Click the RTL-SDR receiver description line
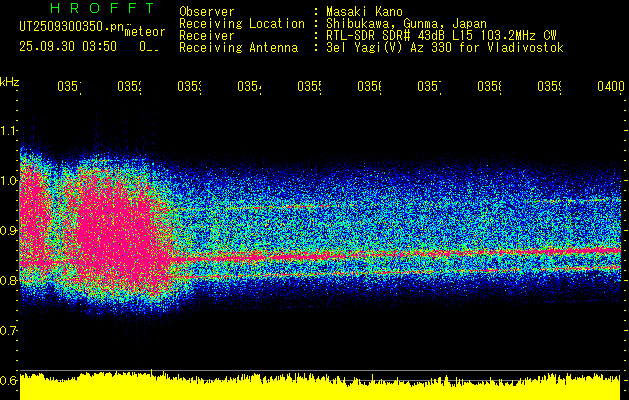This screenshot has height=400, width=629. click(x=441, y=36)
